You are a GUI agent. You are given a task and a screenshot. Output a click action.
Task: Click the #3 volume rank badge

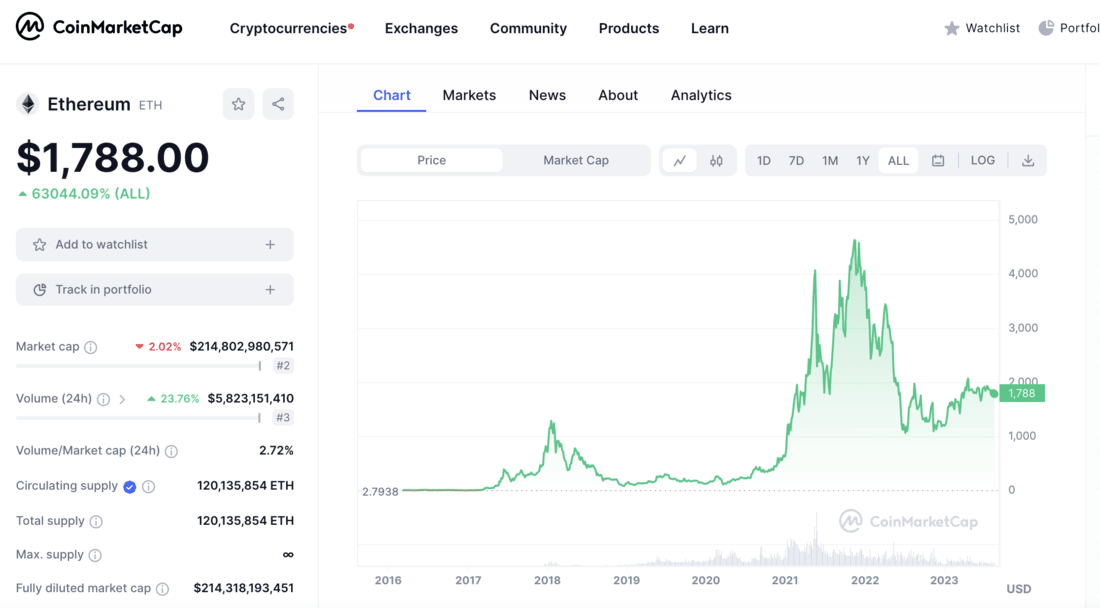pyautogui.click(x=283, y=417)
